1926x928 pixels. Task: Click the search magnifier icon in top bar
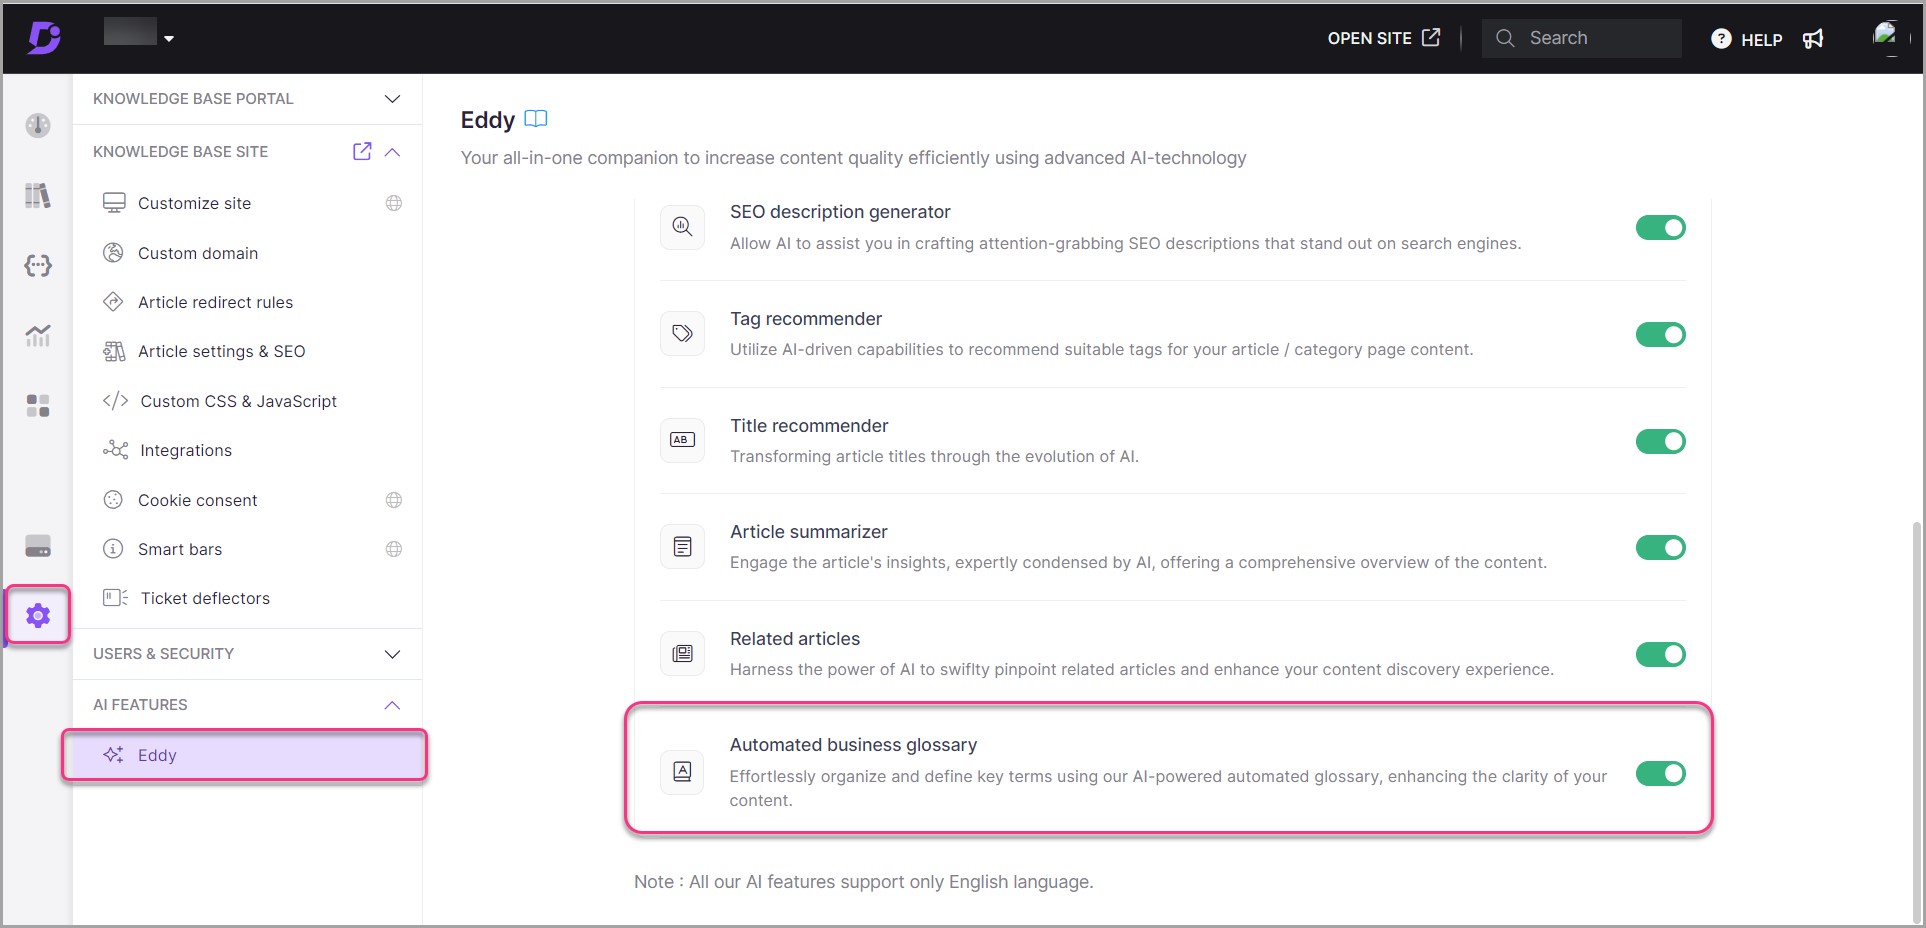(x=1505, y=38)
